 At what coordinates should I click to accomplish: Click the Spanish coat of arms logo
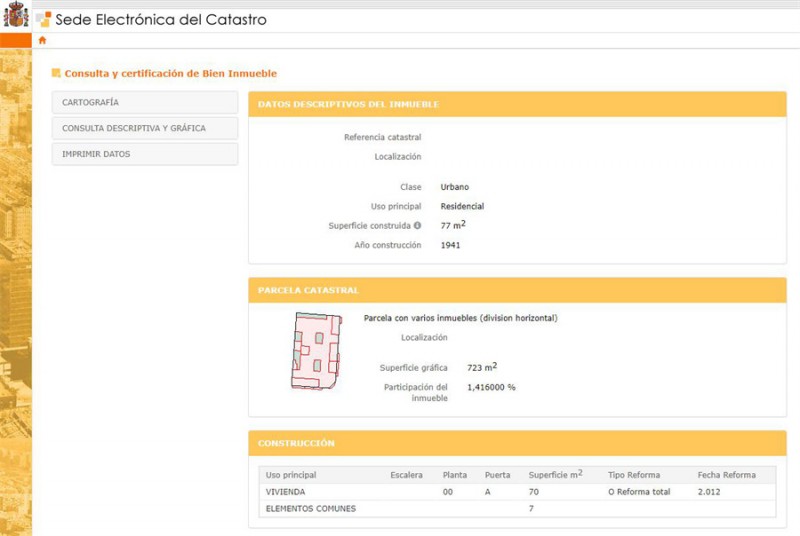16,15
